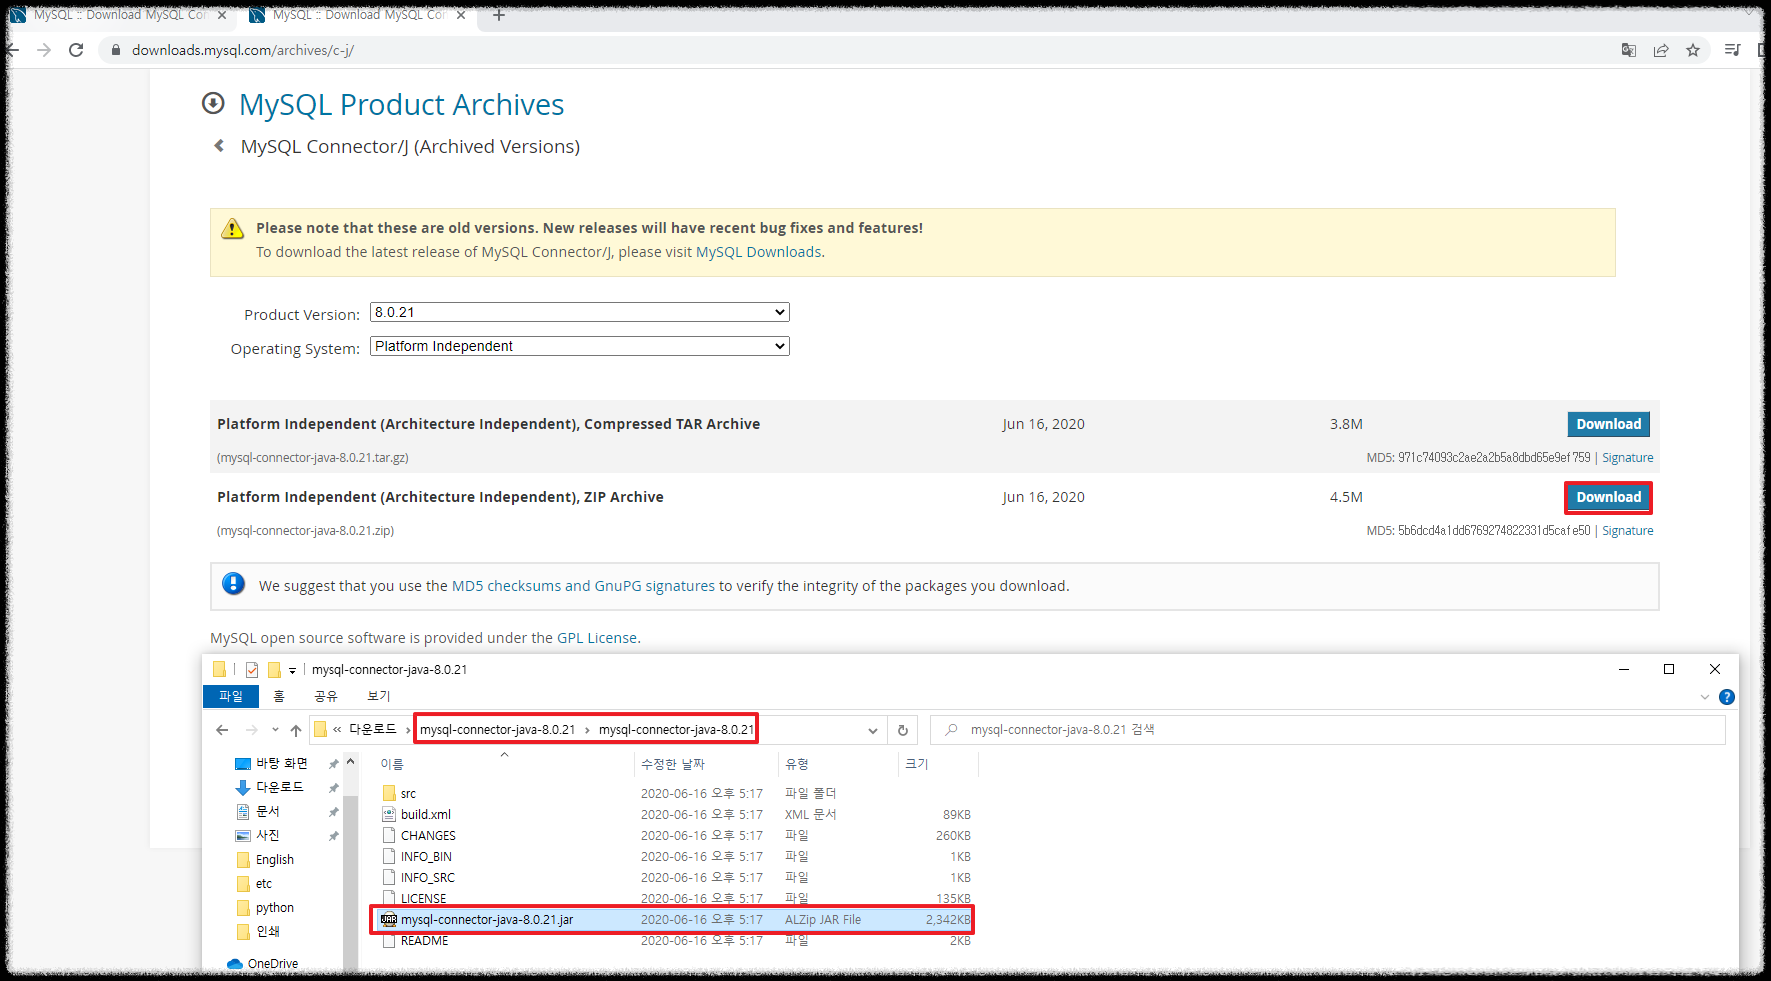1771x981 pixels.
Task: Open Explorer recent locations dropdown
Action: [x=275, y=730]
